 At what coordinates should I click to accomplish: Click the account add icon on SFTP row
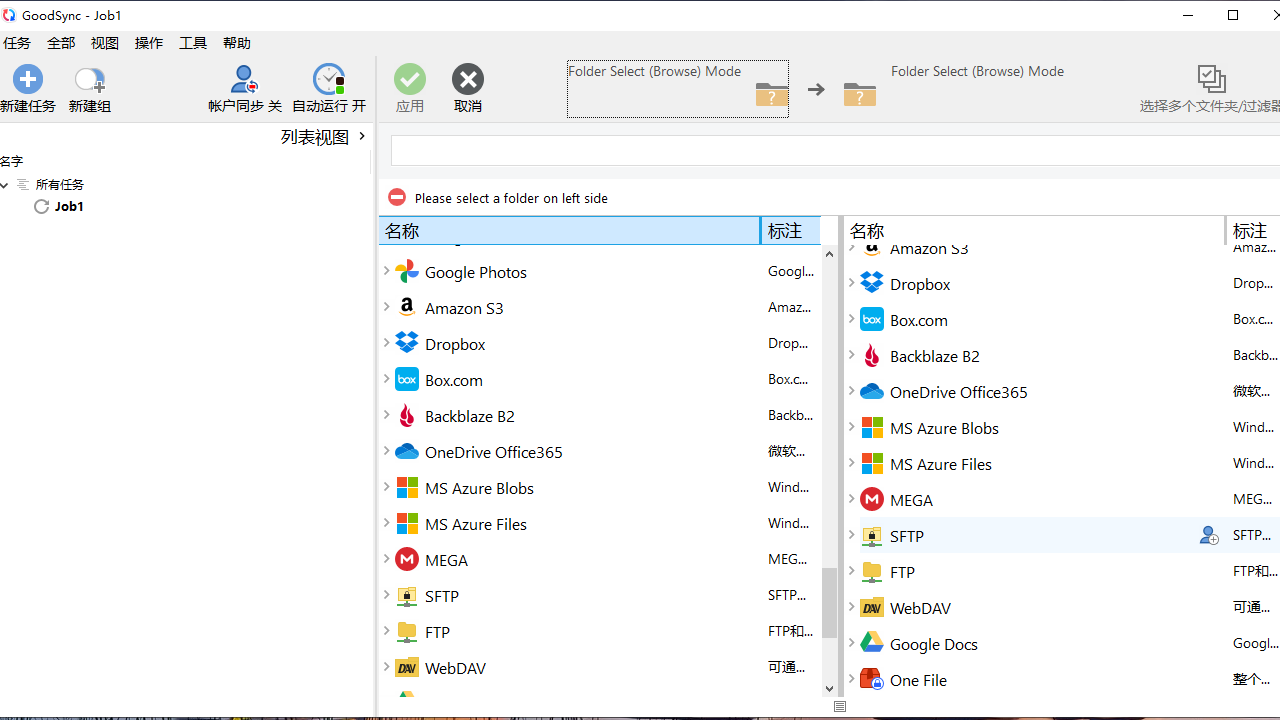tap(1208, 535)
